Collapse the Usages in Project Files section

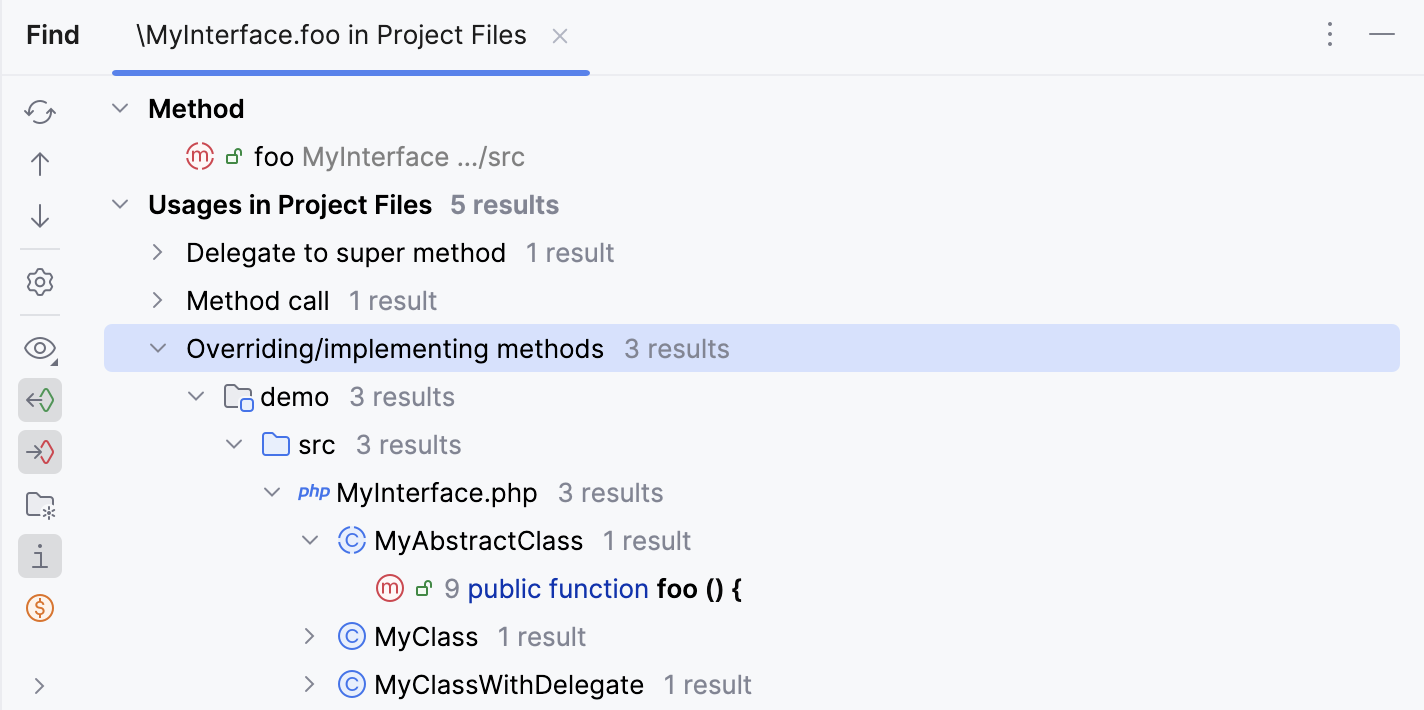coord(120,204)
